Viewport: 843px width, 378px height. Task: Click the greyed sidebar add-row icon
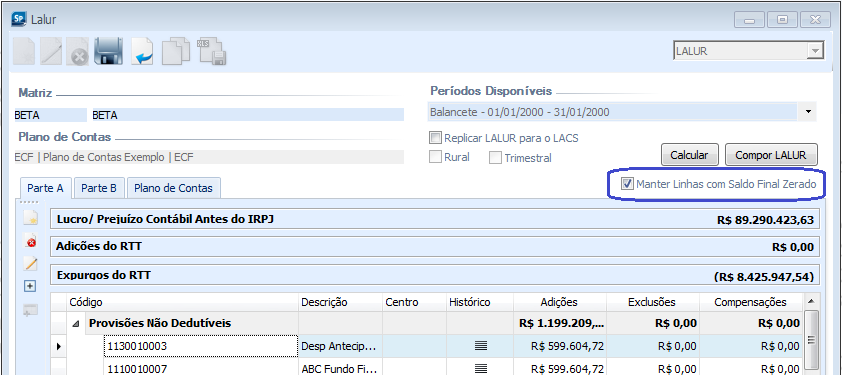[x=31, y=310]
